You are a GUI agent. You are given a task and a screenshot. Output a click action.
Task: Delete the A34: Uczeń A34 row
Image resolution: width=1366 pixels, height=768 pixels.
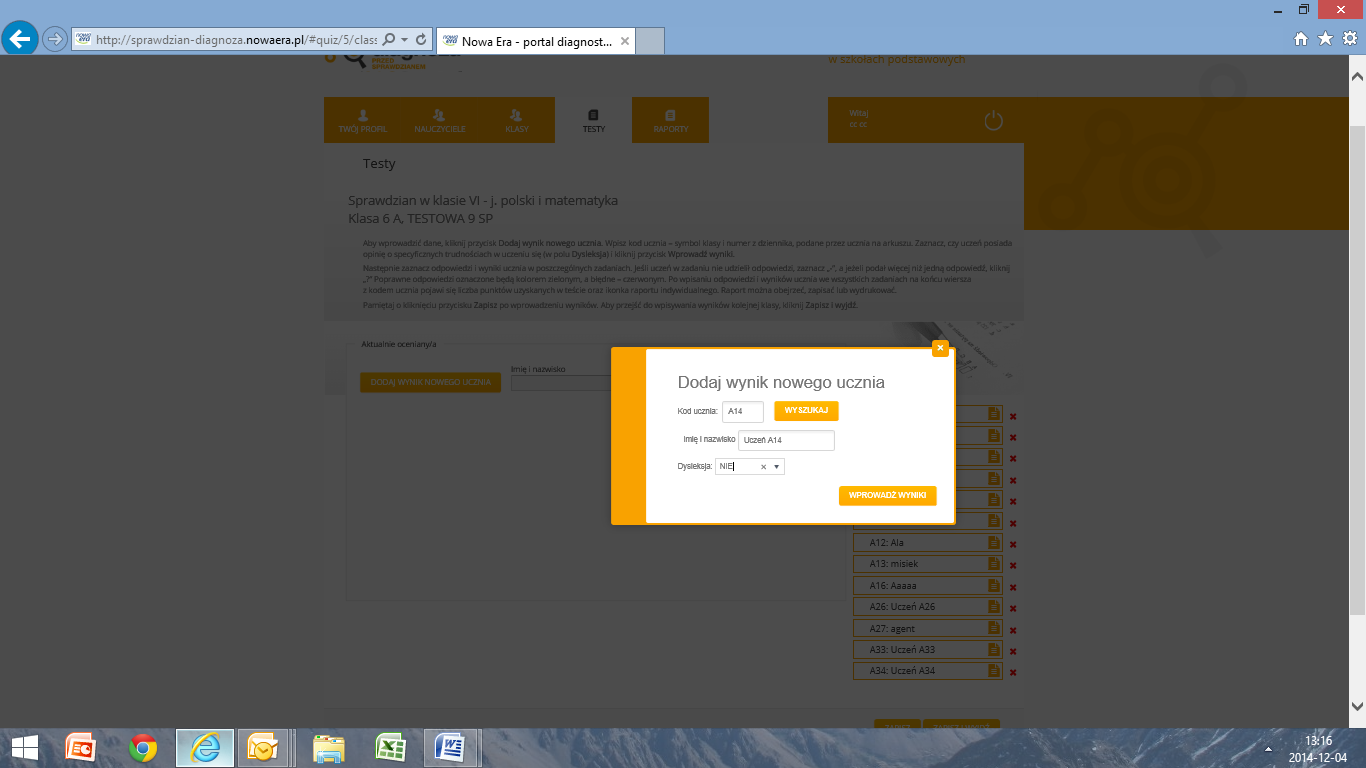click(1013, 672)
